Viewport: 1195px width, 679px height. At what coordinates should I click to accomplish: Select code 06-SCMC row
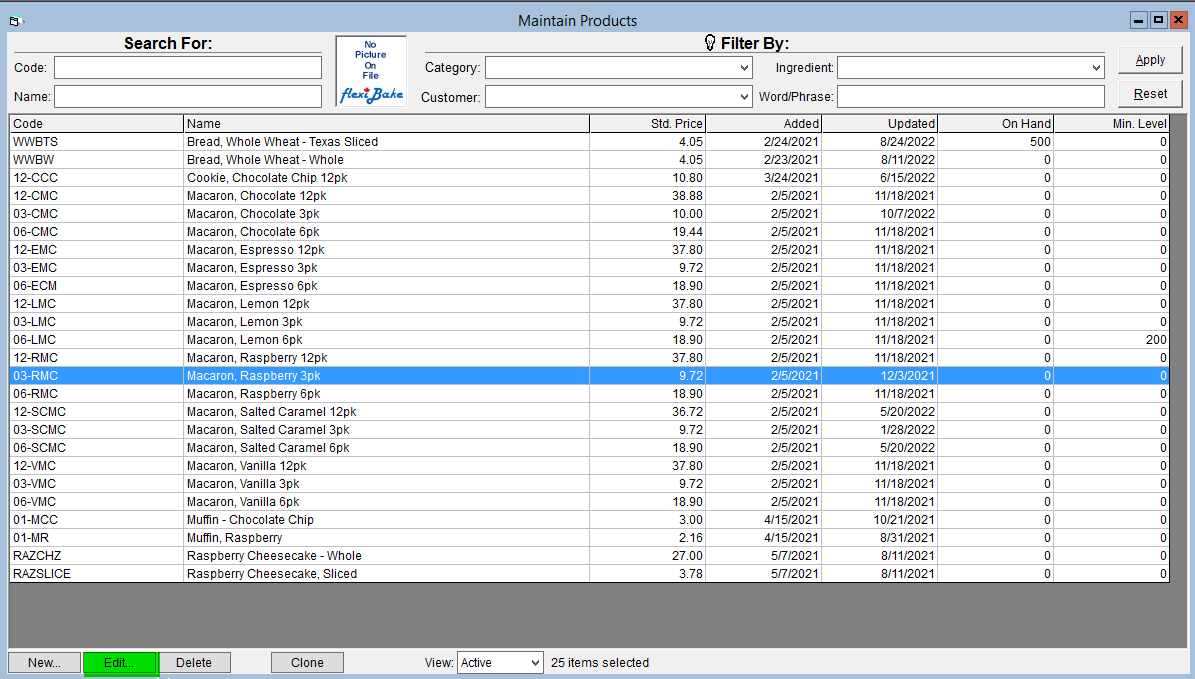point(589,448)
